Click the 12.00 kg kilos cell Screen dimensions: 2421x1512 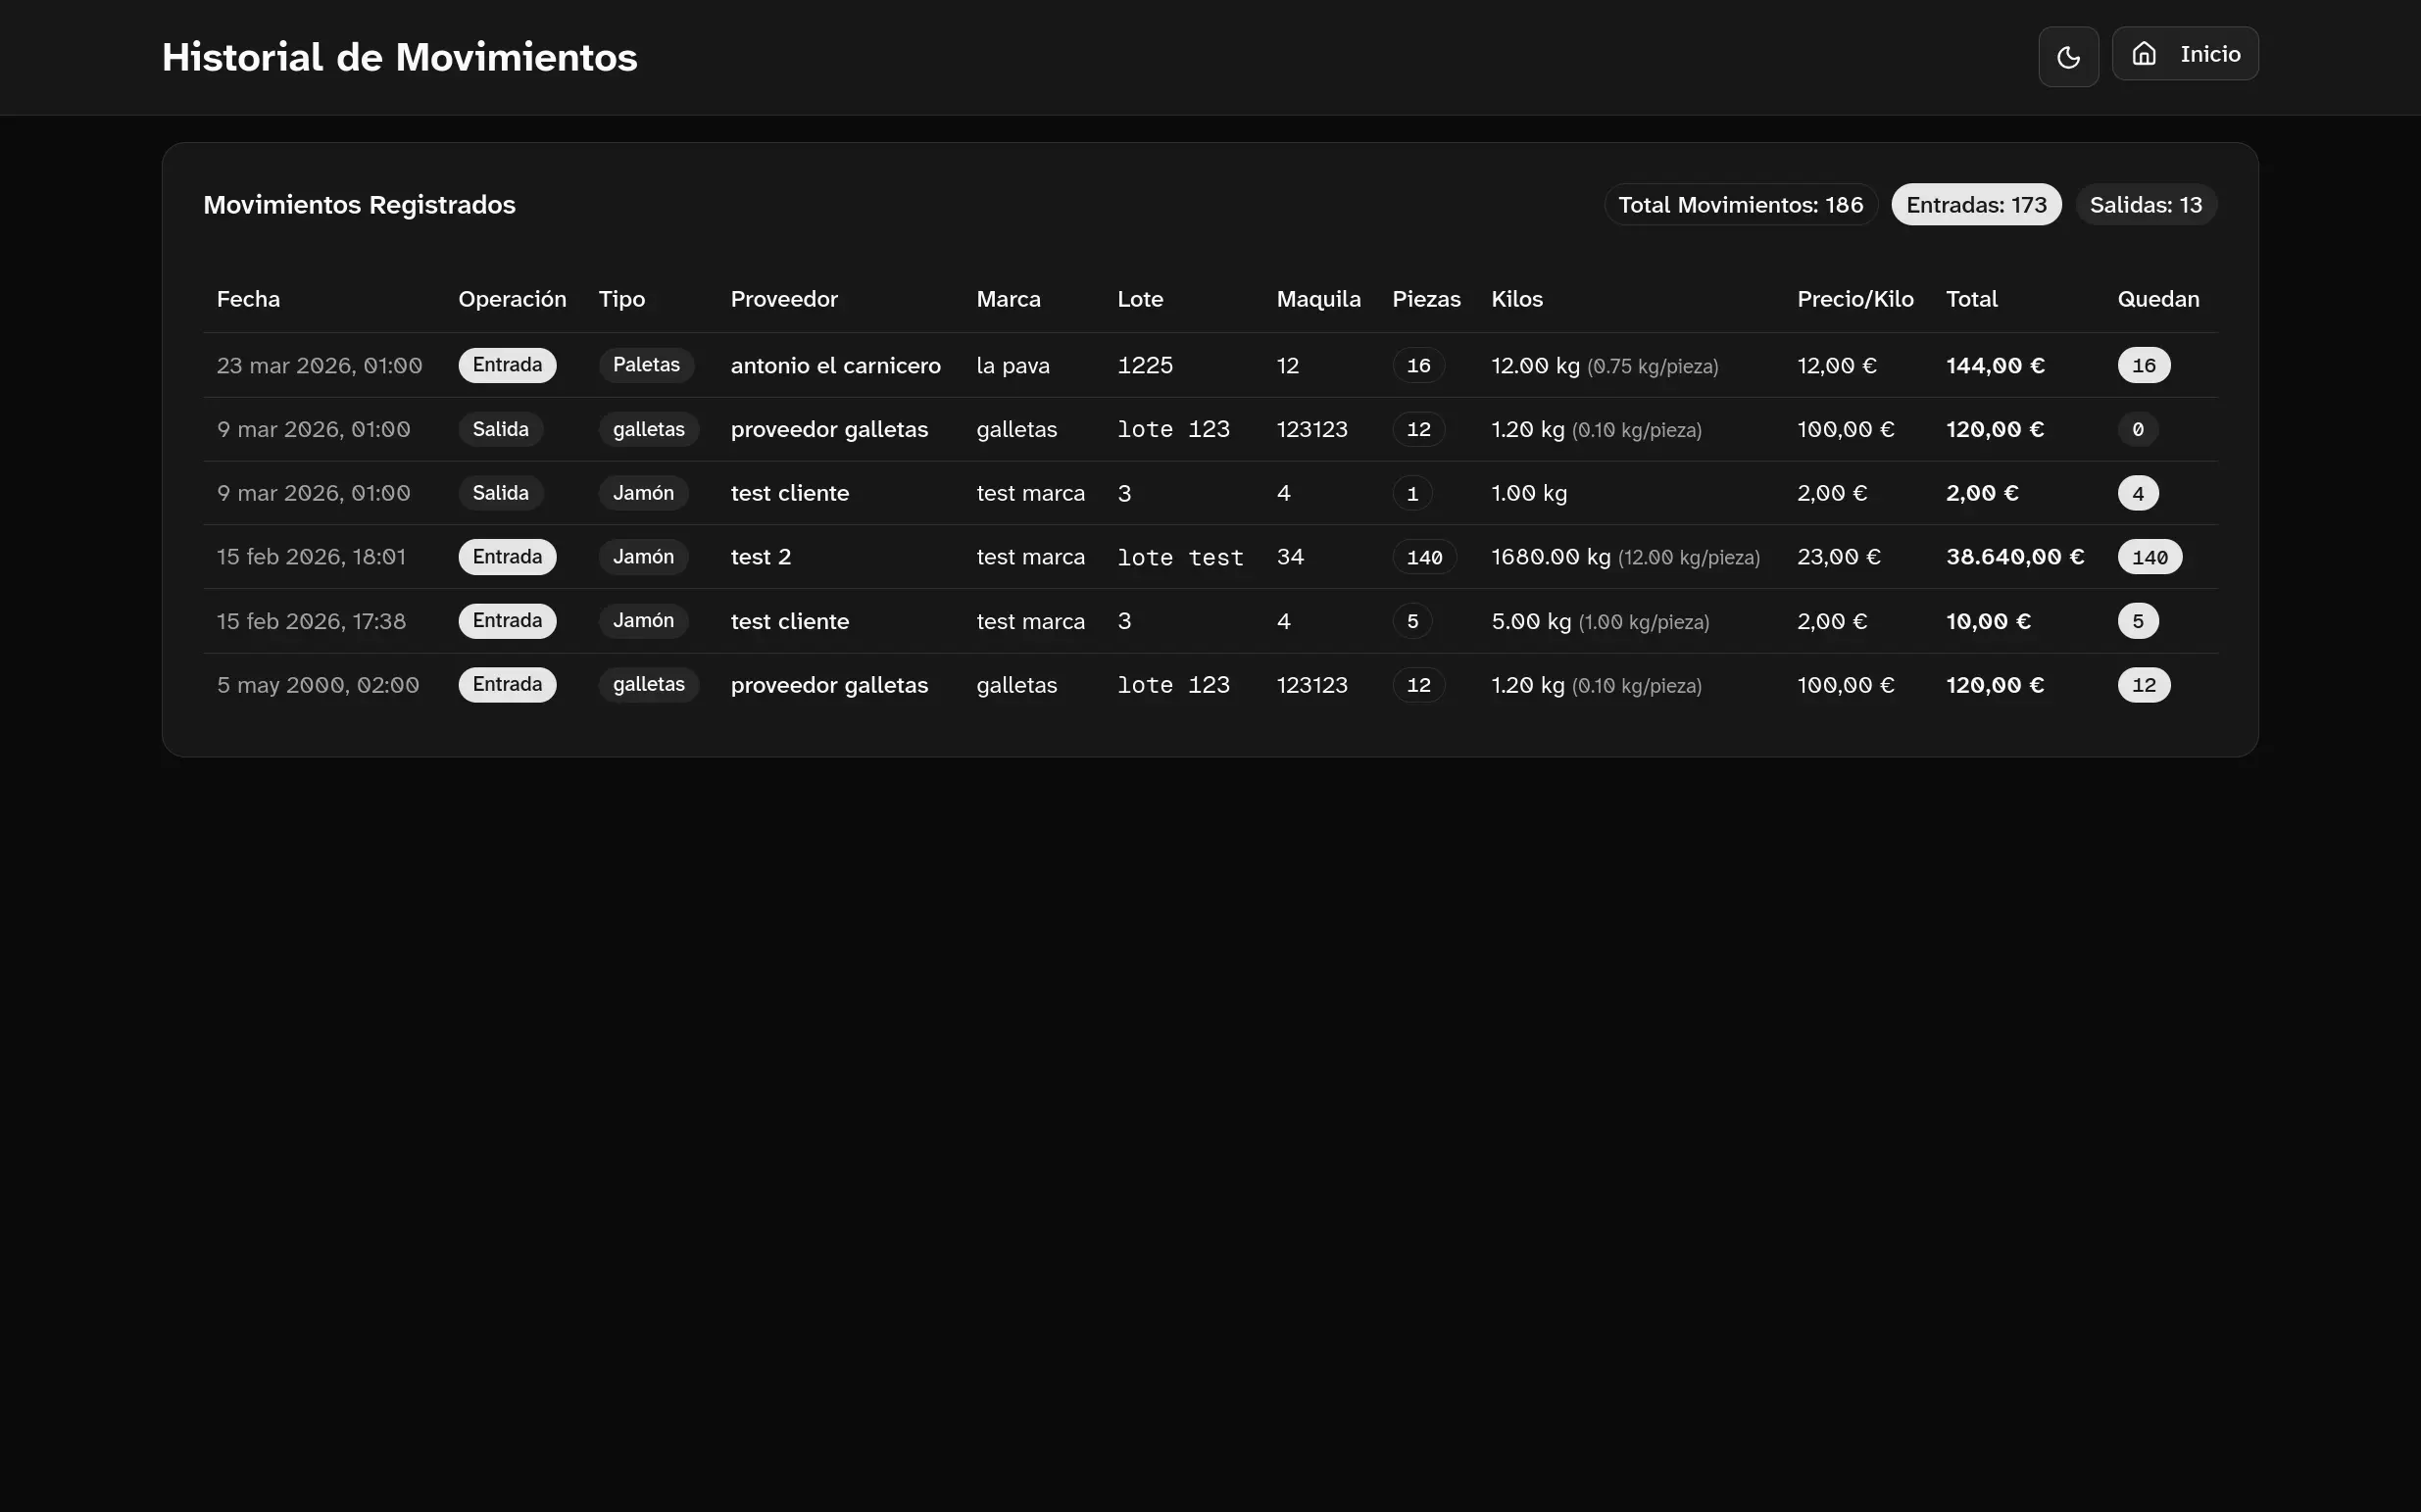tap(1604, 366)
